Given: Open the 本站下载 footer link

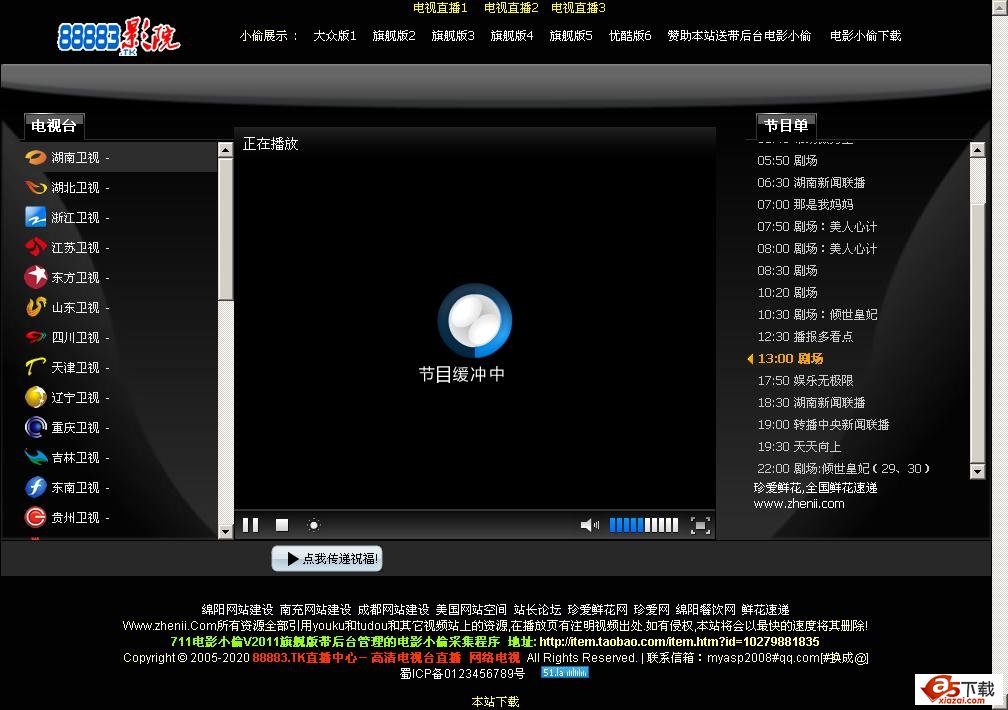Looking at the screenshot, I should point(495,701).
